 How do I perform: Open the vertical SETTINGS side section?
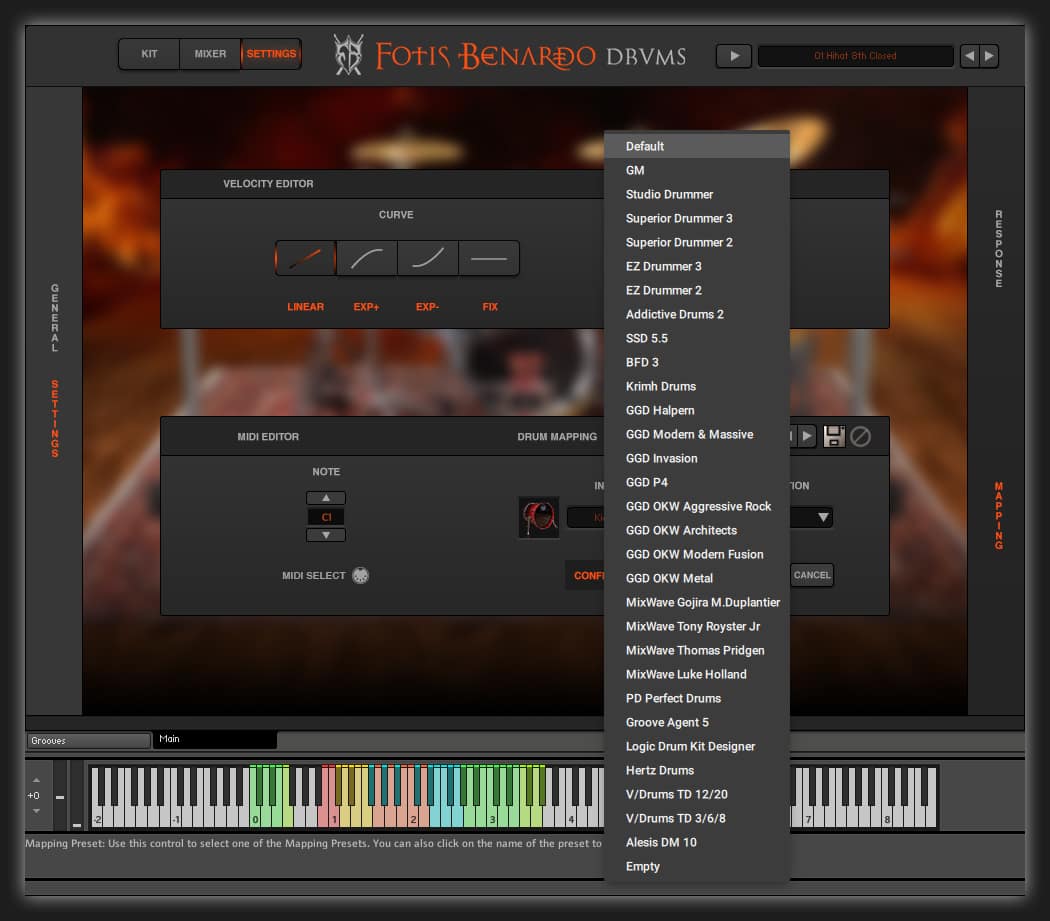point(54,419)
